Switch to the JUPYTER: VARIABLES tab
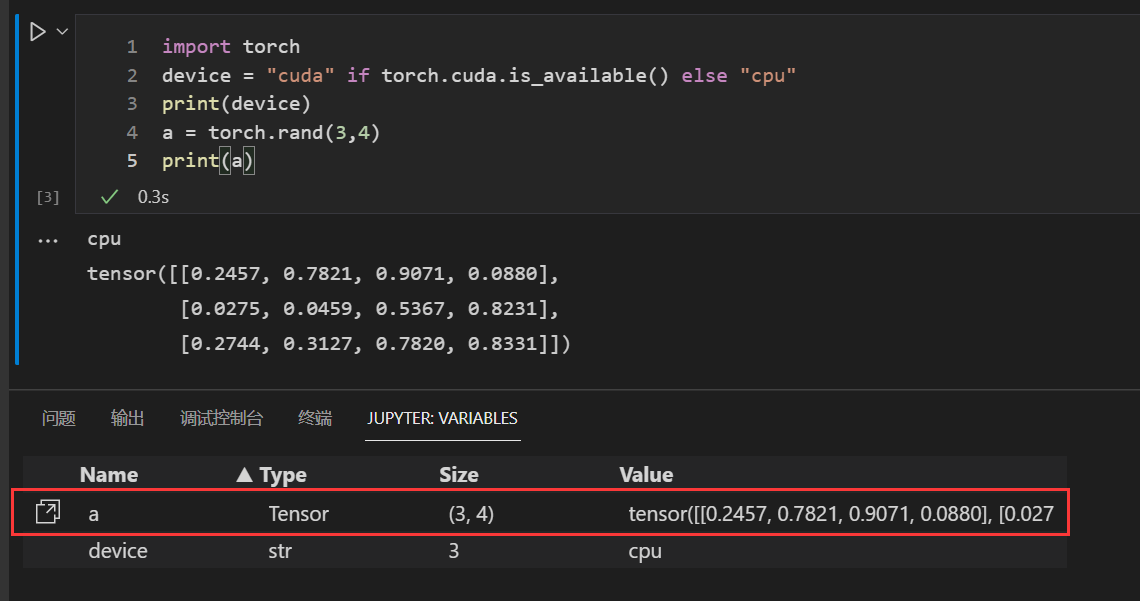Viewport: 1140px width, 601px height. [442, 418]
